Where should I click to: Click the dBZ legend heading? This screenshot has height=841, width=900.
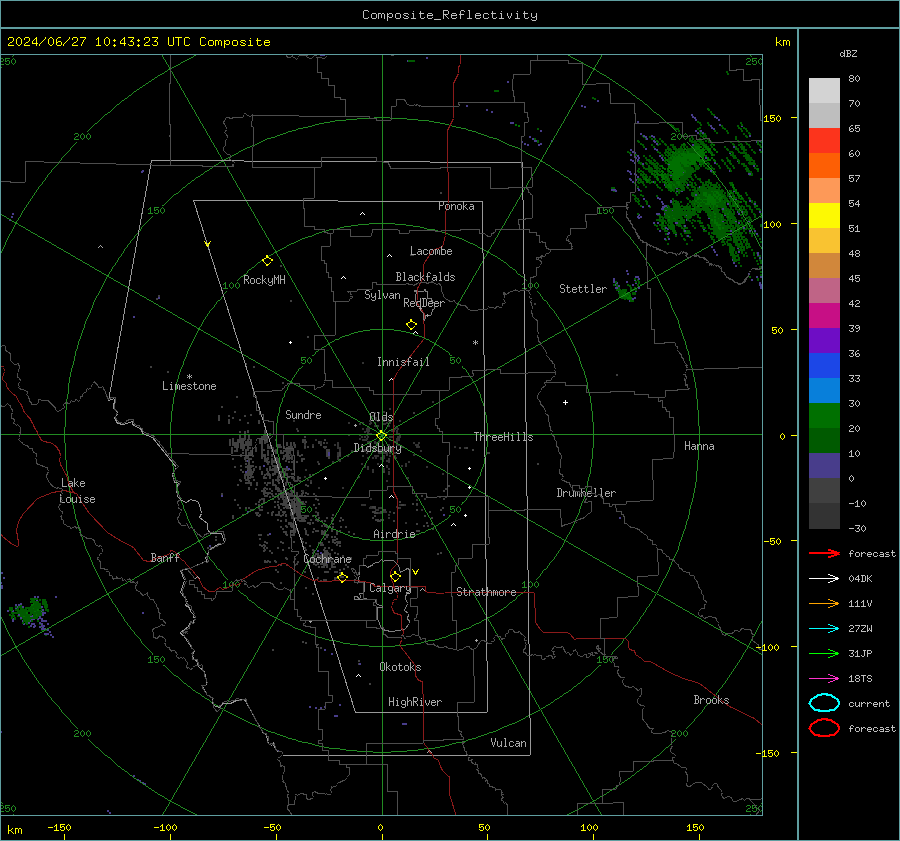click(x=848, y=53)
